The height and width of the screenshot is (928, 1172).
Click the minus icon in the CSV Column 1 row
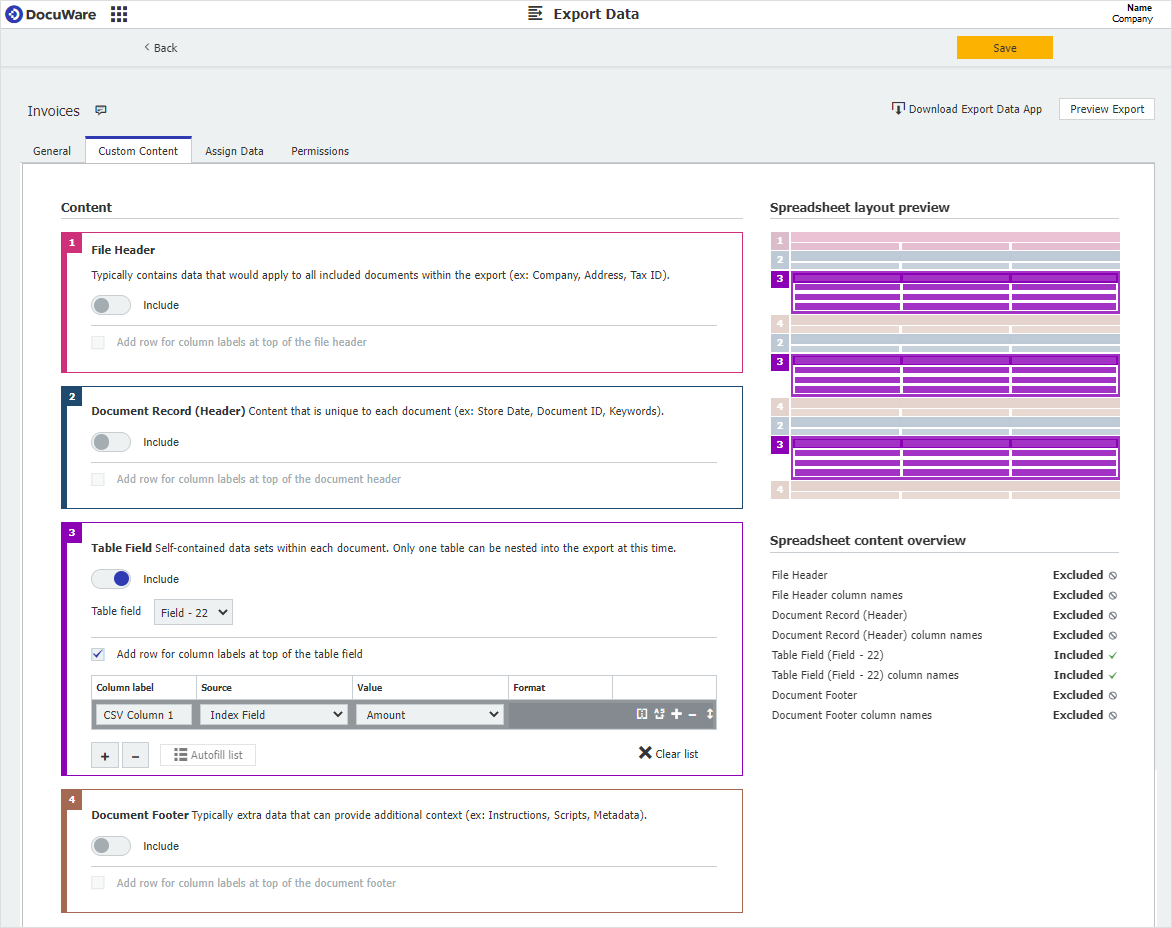click(x=692, y=714)
